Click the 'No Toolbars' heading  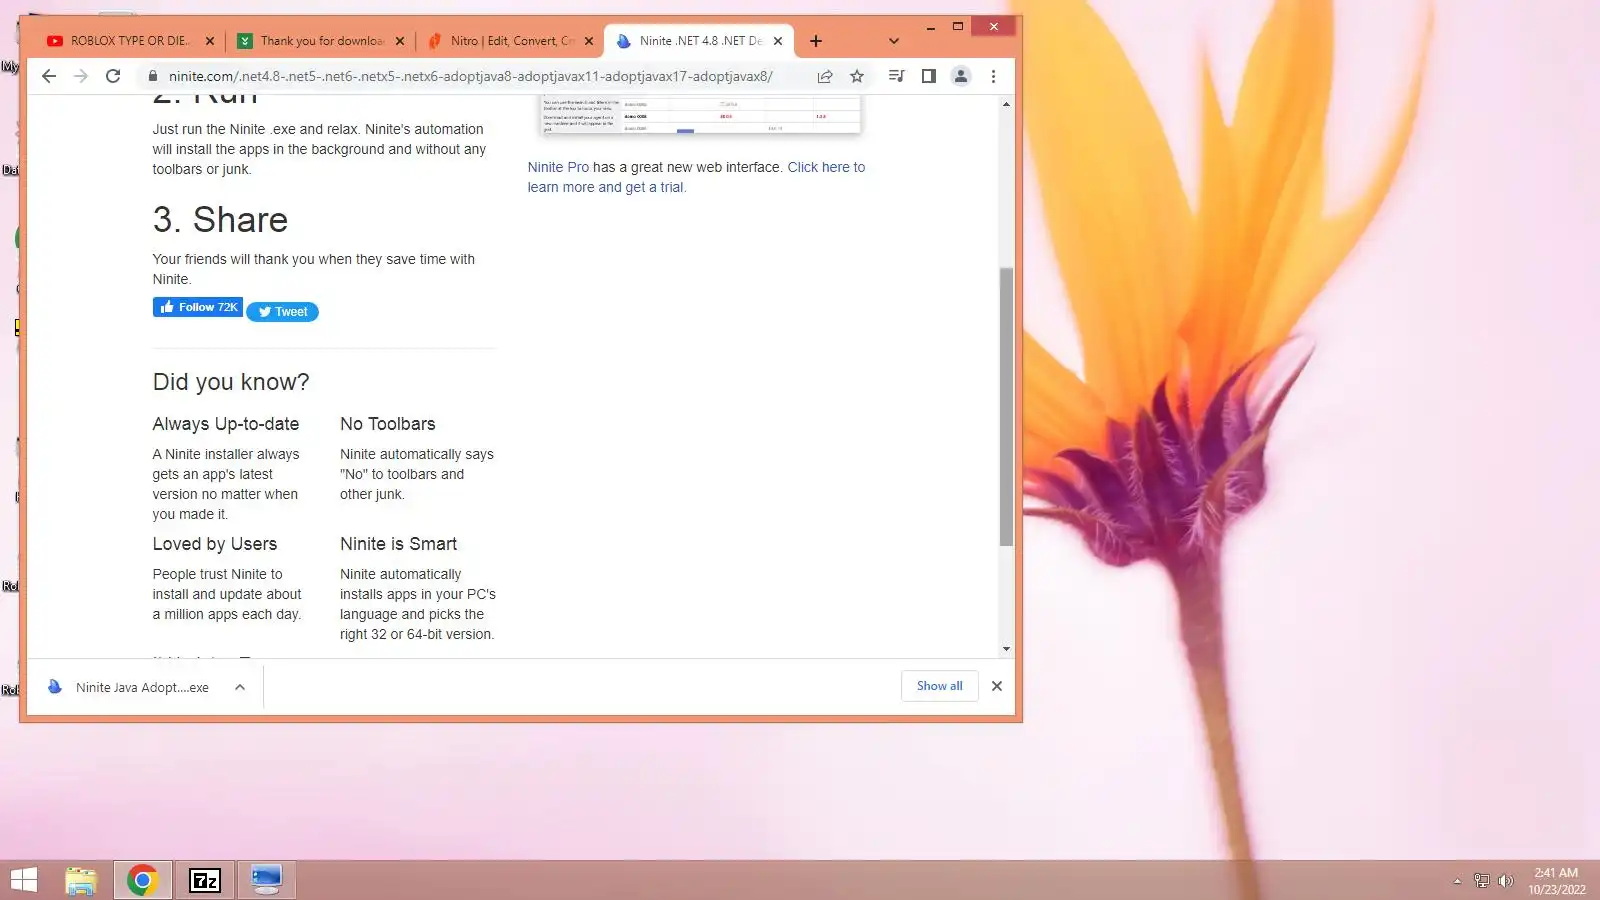pos(388,424)
